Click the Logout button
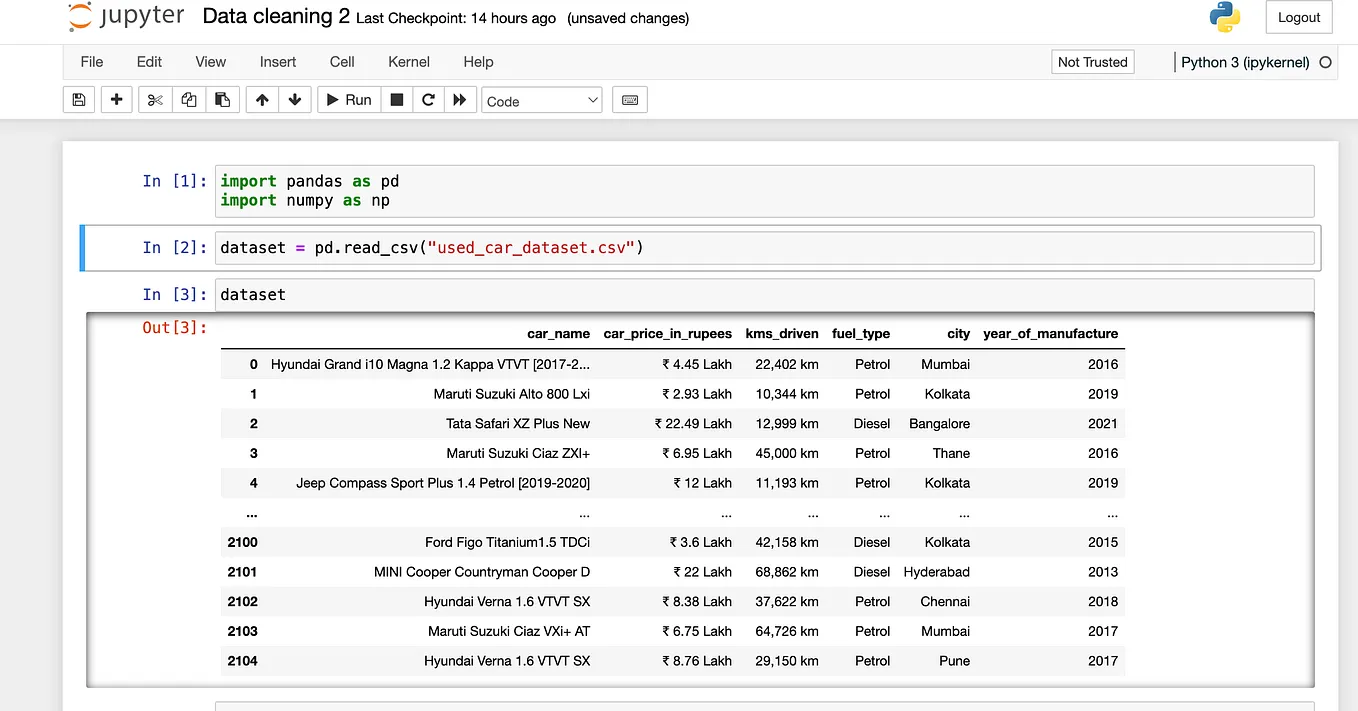This screenshot has width=1358, height=711. click(1298, 17)
